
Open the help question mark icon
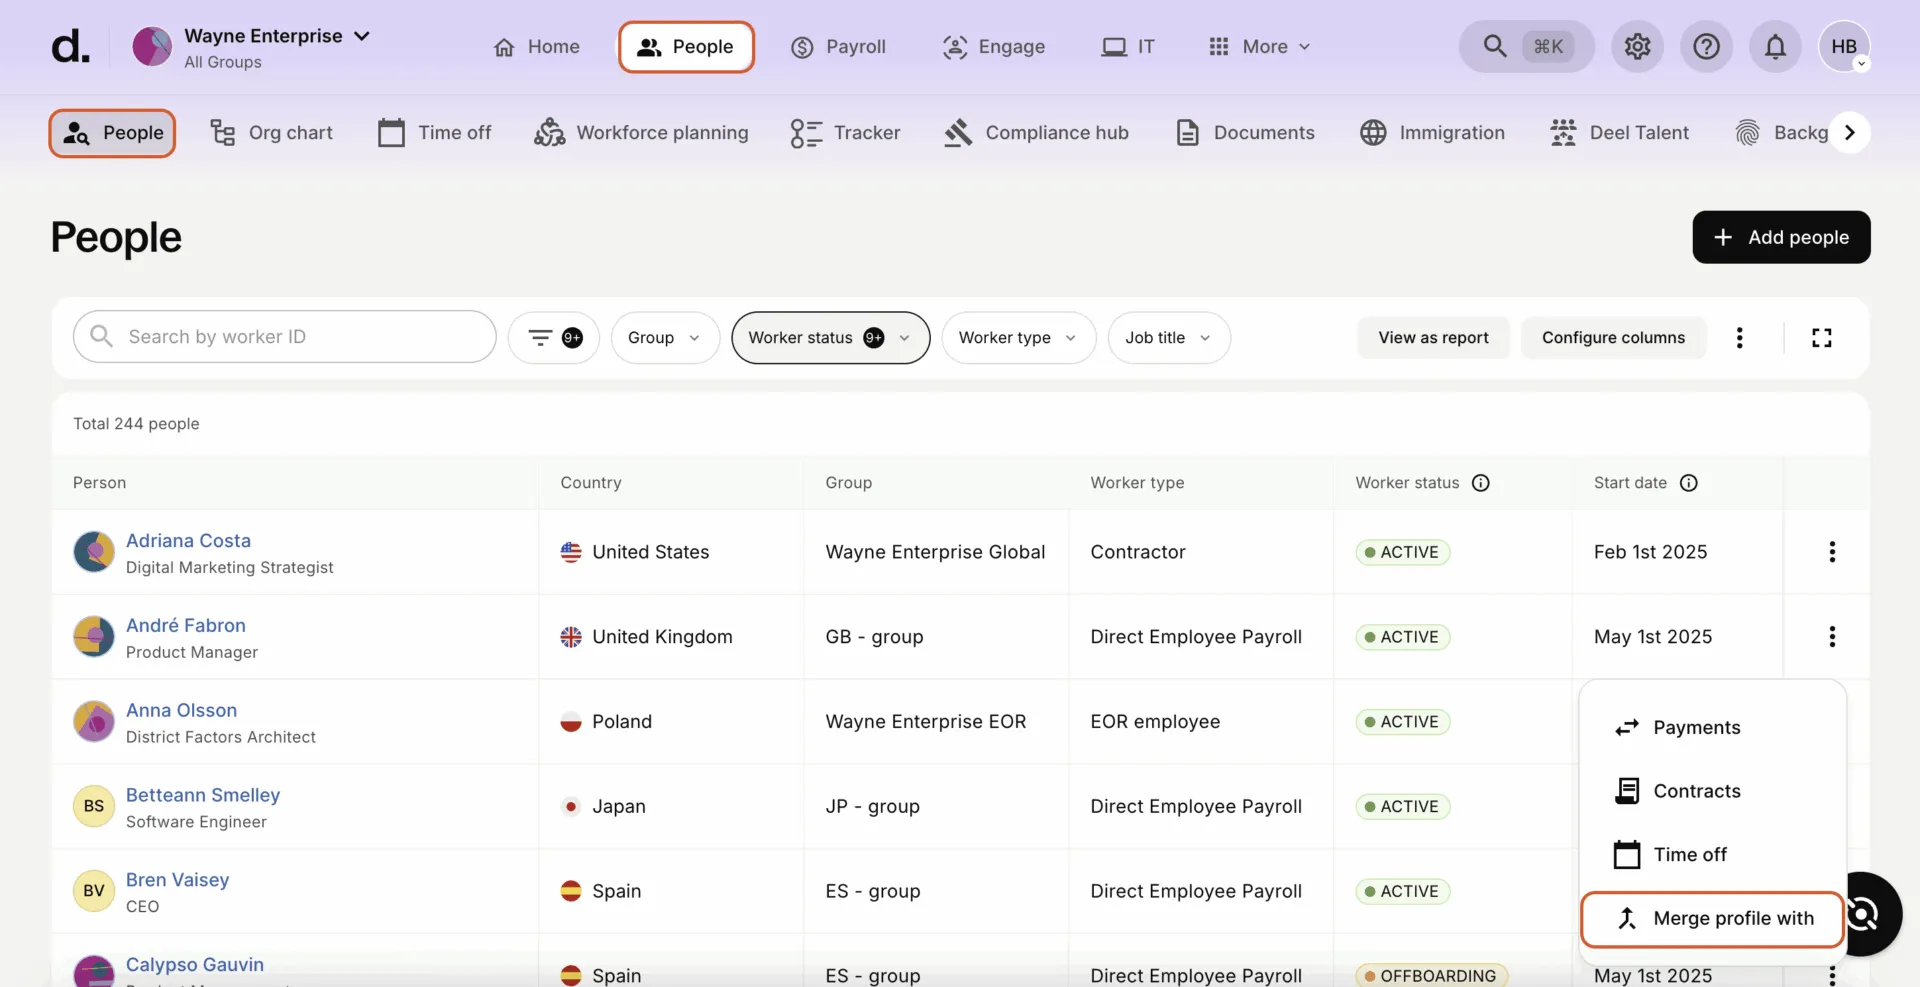pyautogui.click(x=1706, y=46)
